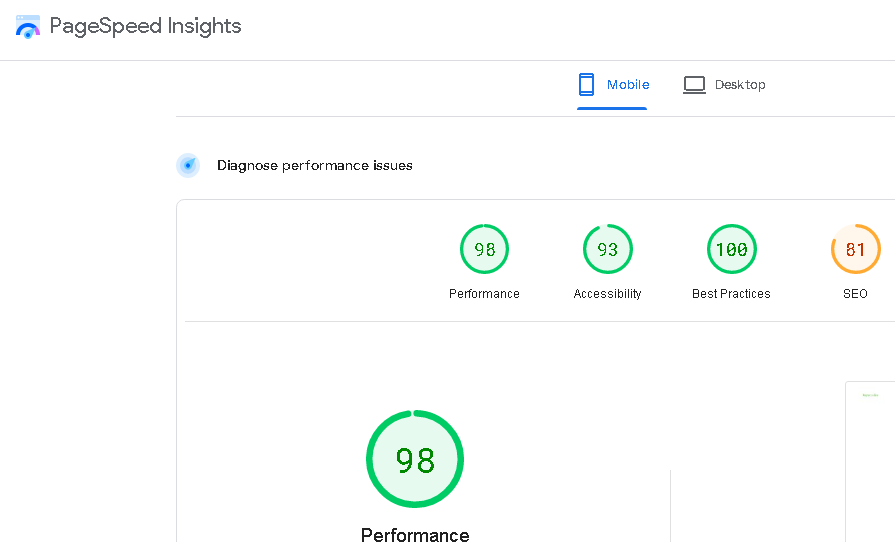Open the PageSpeed Insights title link

coord(145,26)
